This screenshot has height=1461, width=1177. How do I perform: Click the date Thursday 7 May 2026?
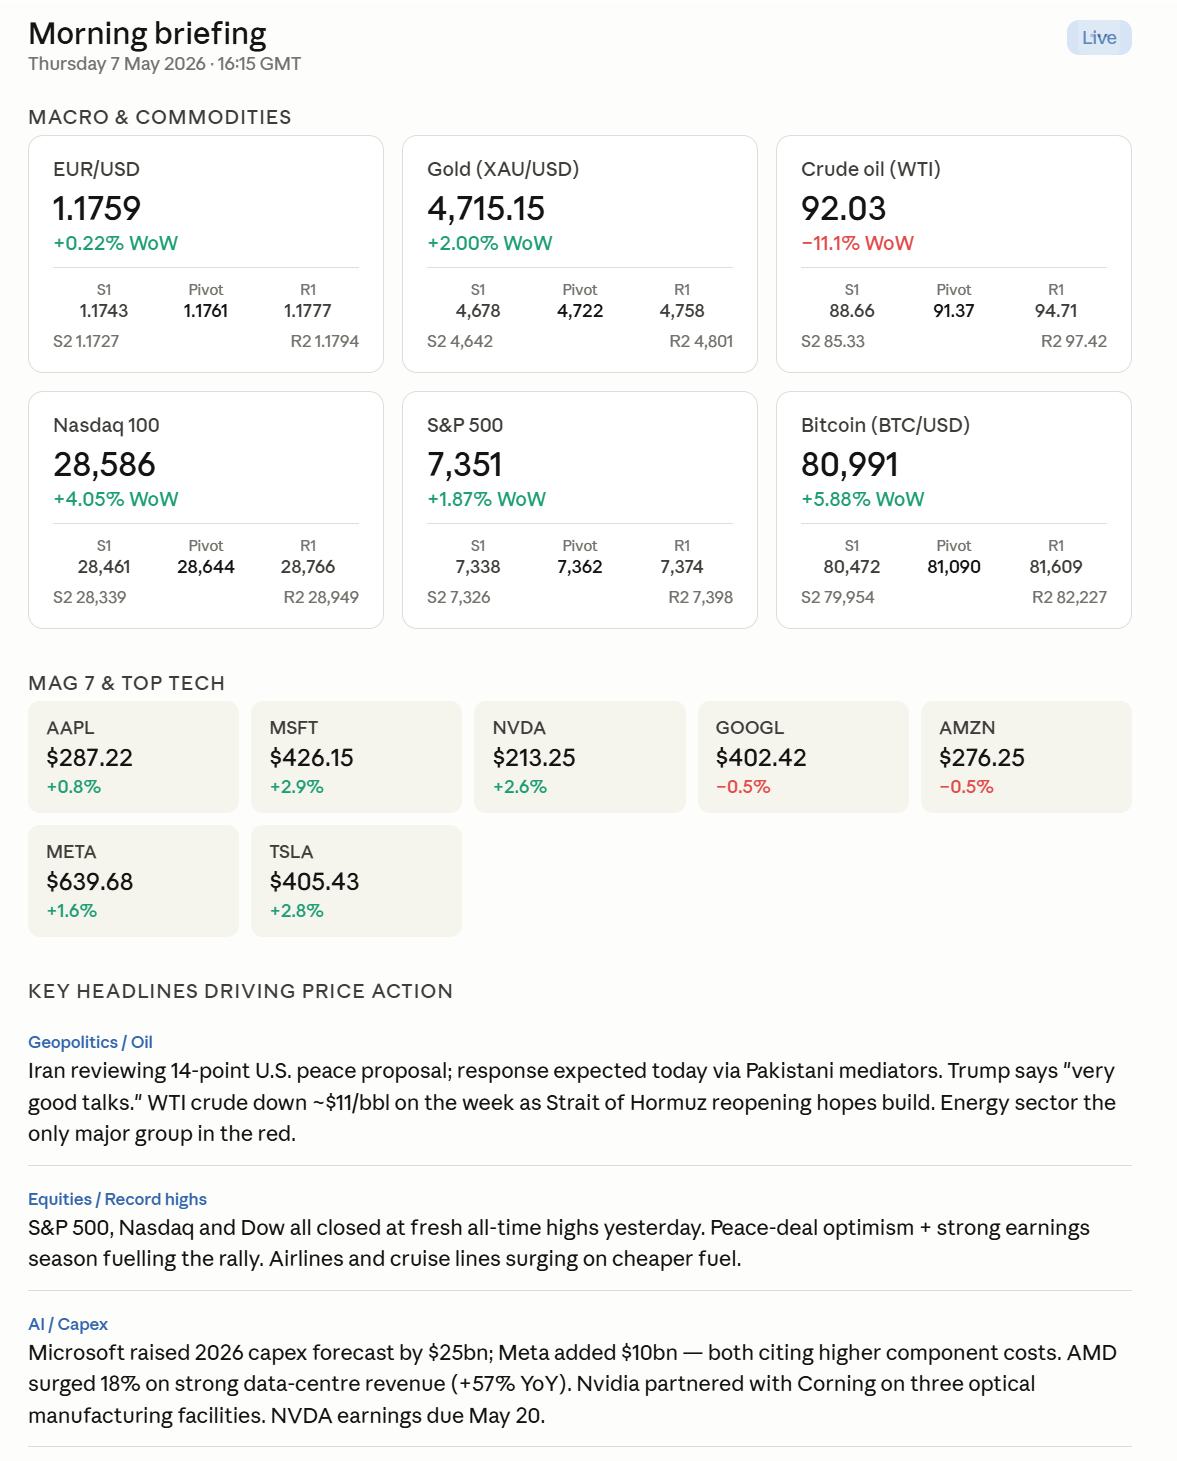(x=117, y=64)
